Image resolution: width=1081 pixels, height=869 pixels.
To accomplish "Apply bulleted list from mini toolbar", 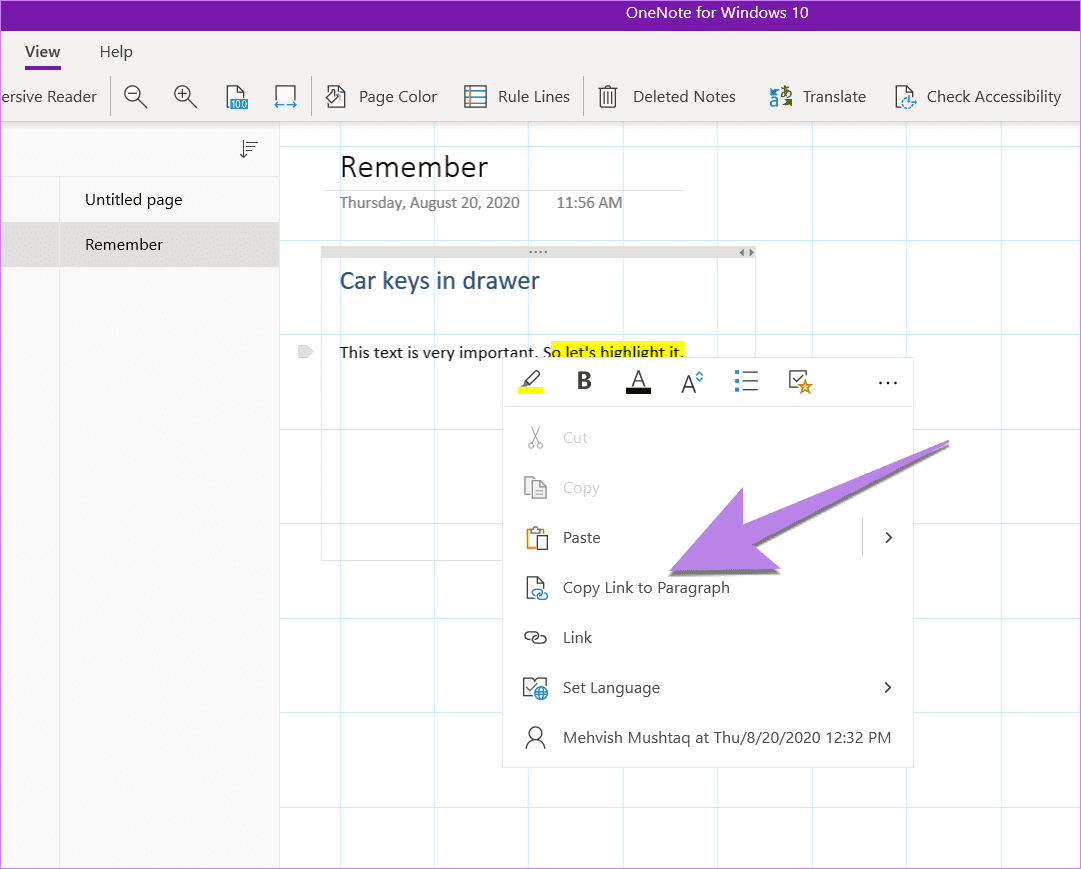I will 746,381.
